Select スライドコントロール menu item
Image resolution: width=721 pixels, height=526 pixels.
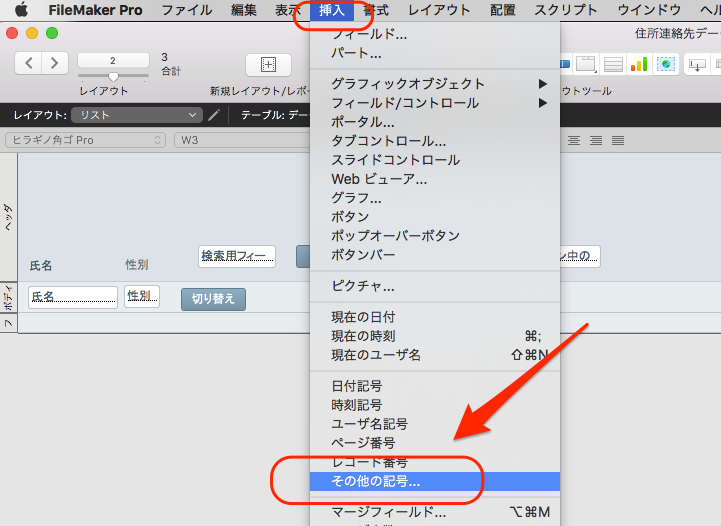point(435,160)
